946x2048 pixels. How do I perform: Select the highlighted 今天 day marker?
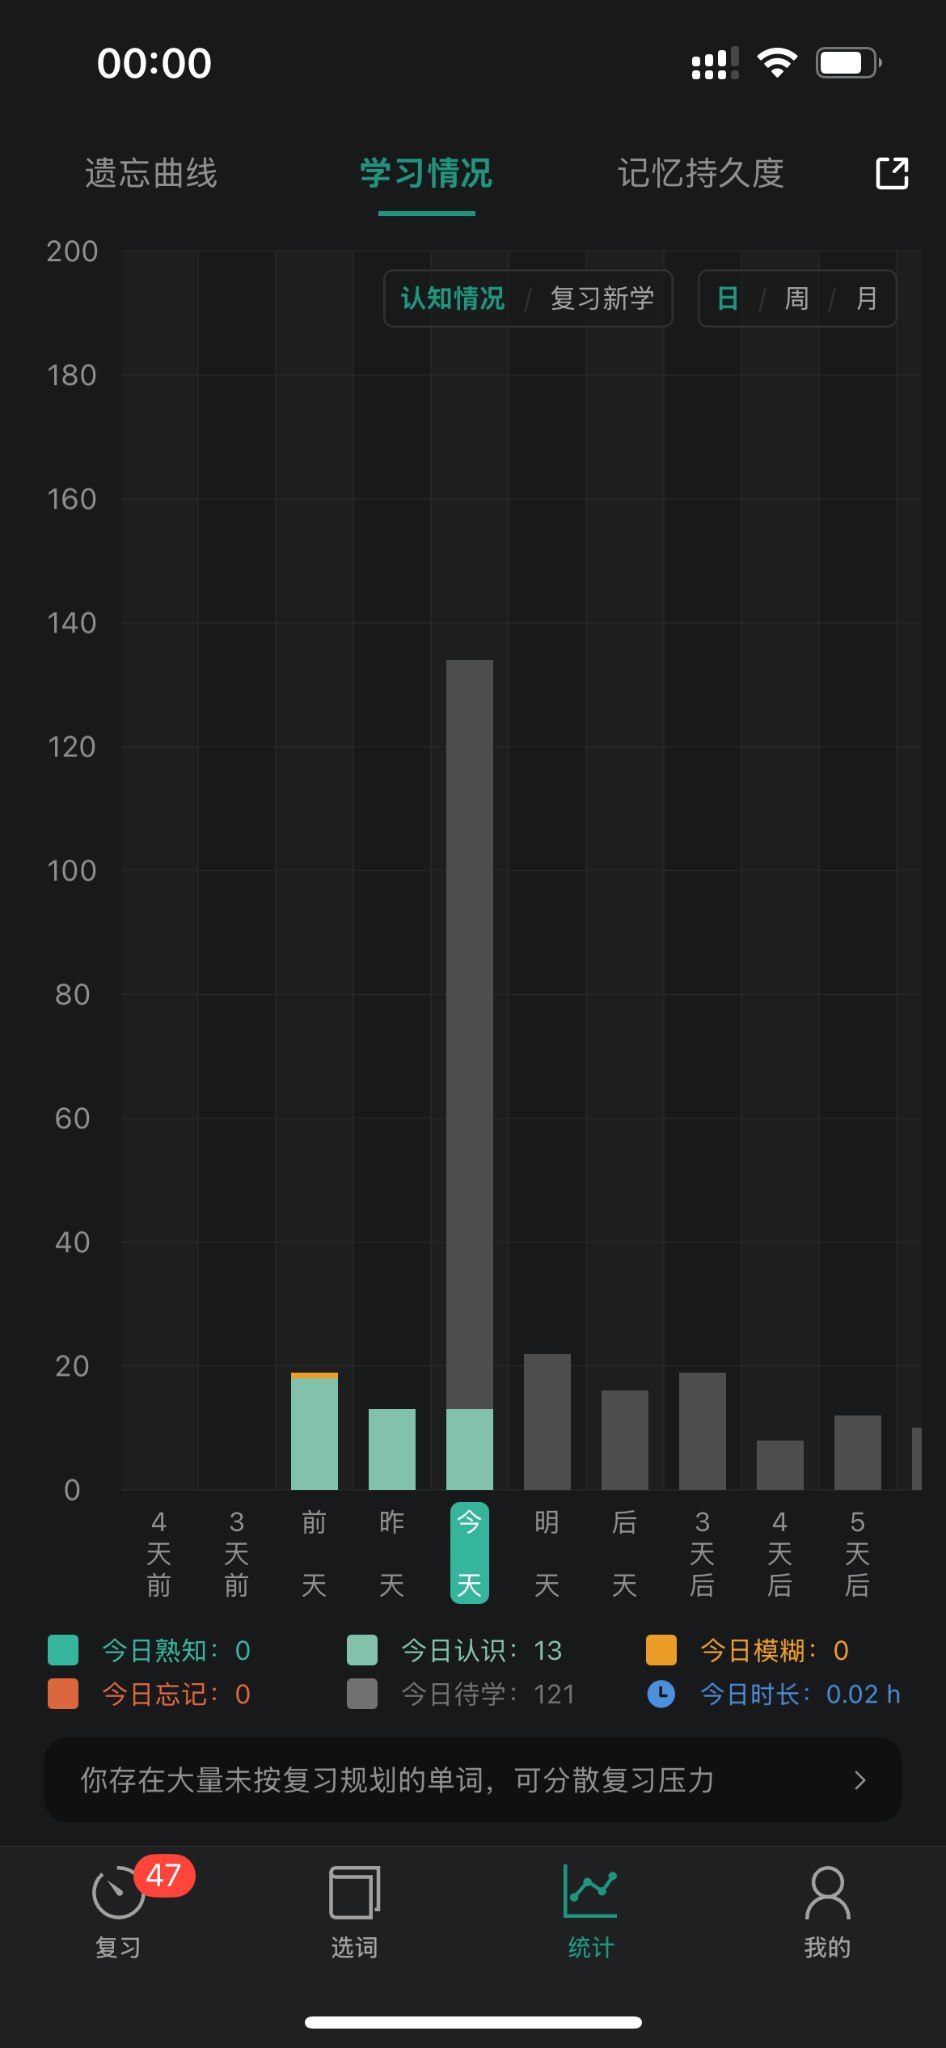[469, 1553]
